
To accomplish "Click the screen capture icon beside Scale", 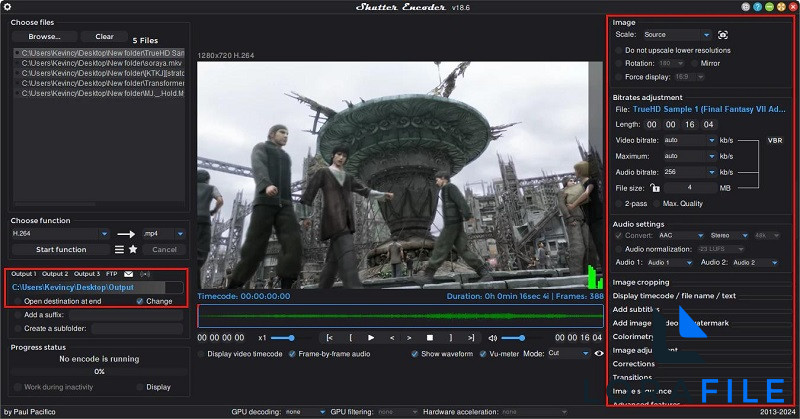I will coord(722,35).
